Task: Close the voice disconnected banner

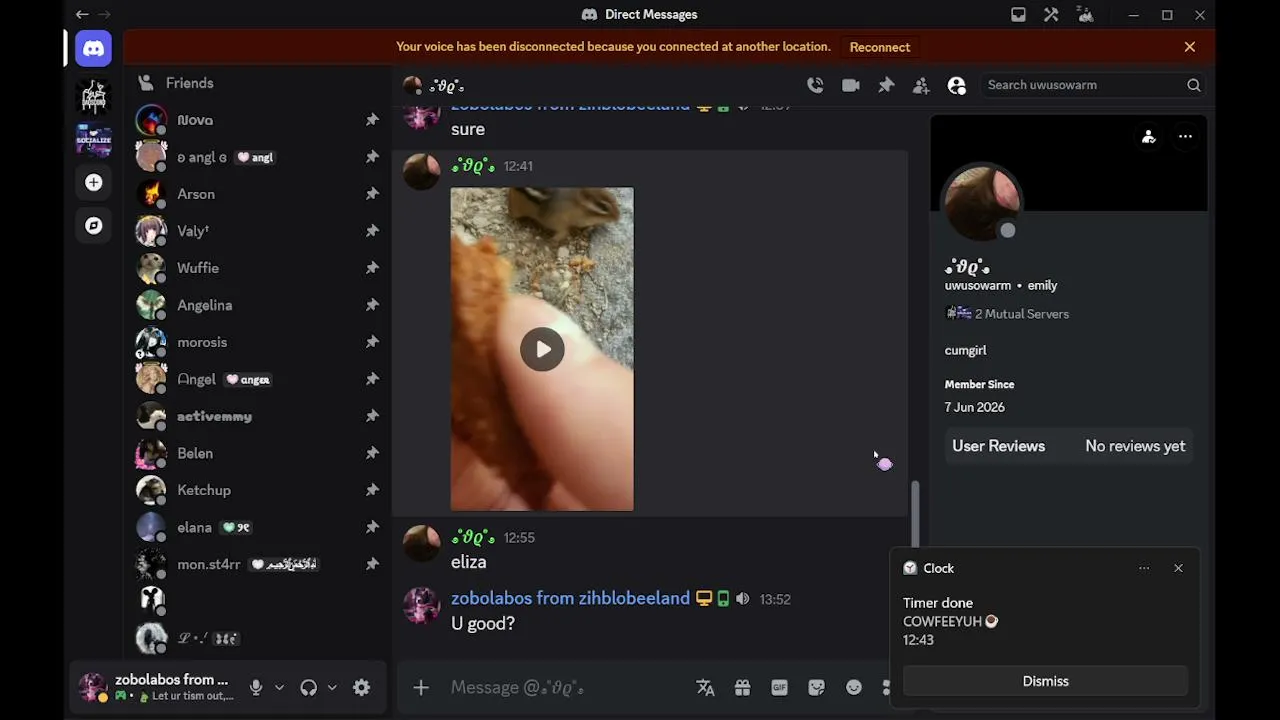Action: pyautogui.click(x=1190, y=47)
